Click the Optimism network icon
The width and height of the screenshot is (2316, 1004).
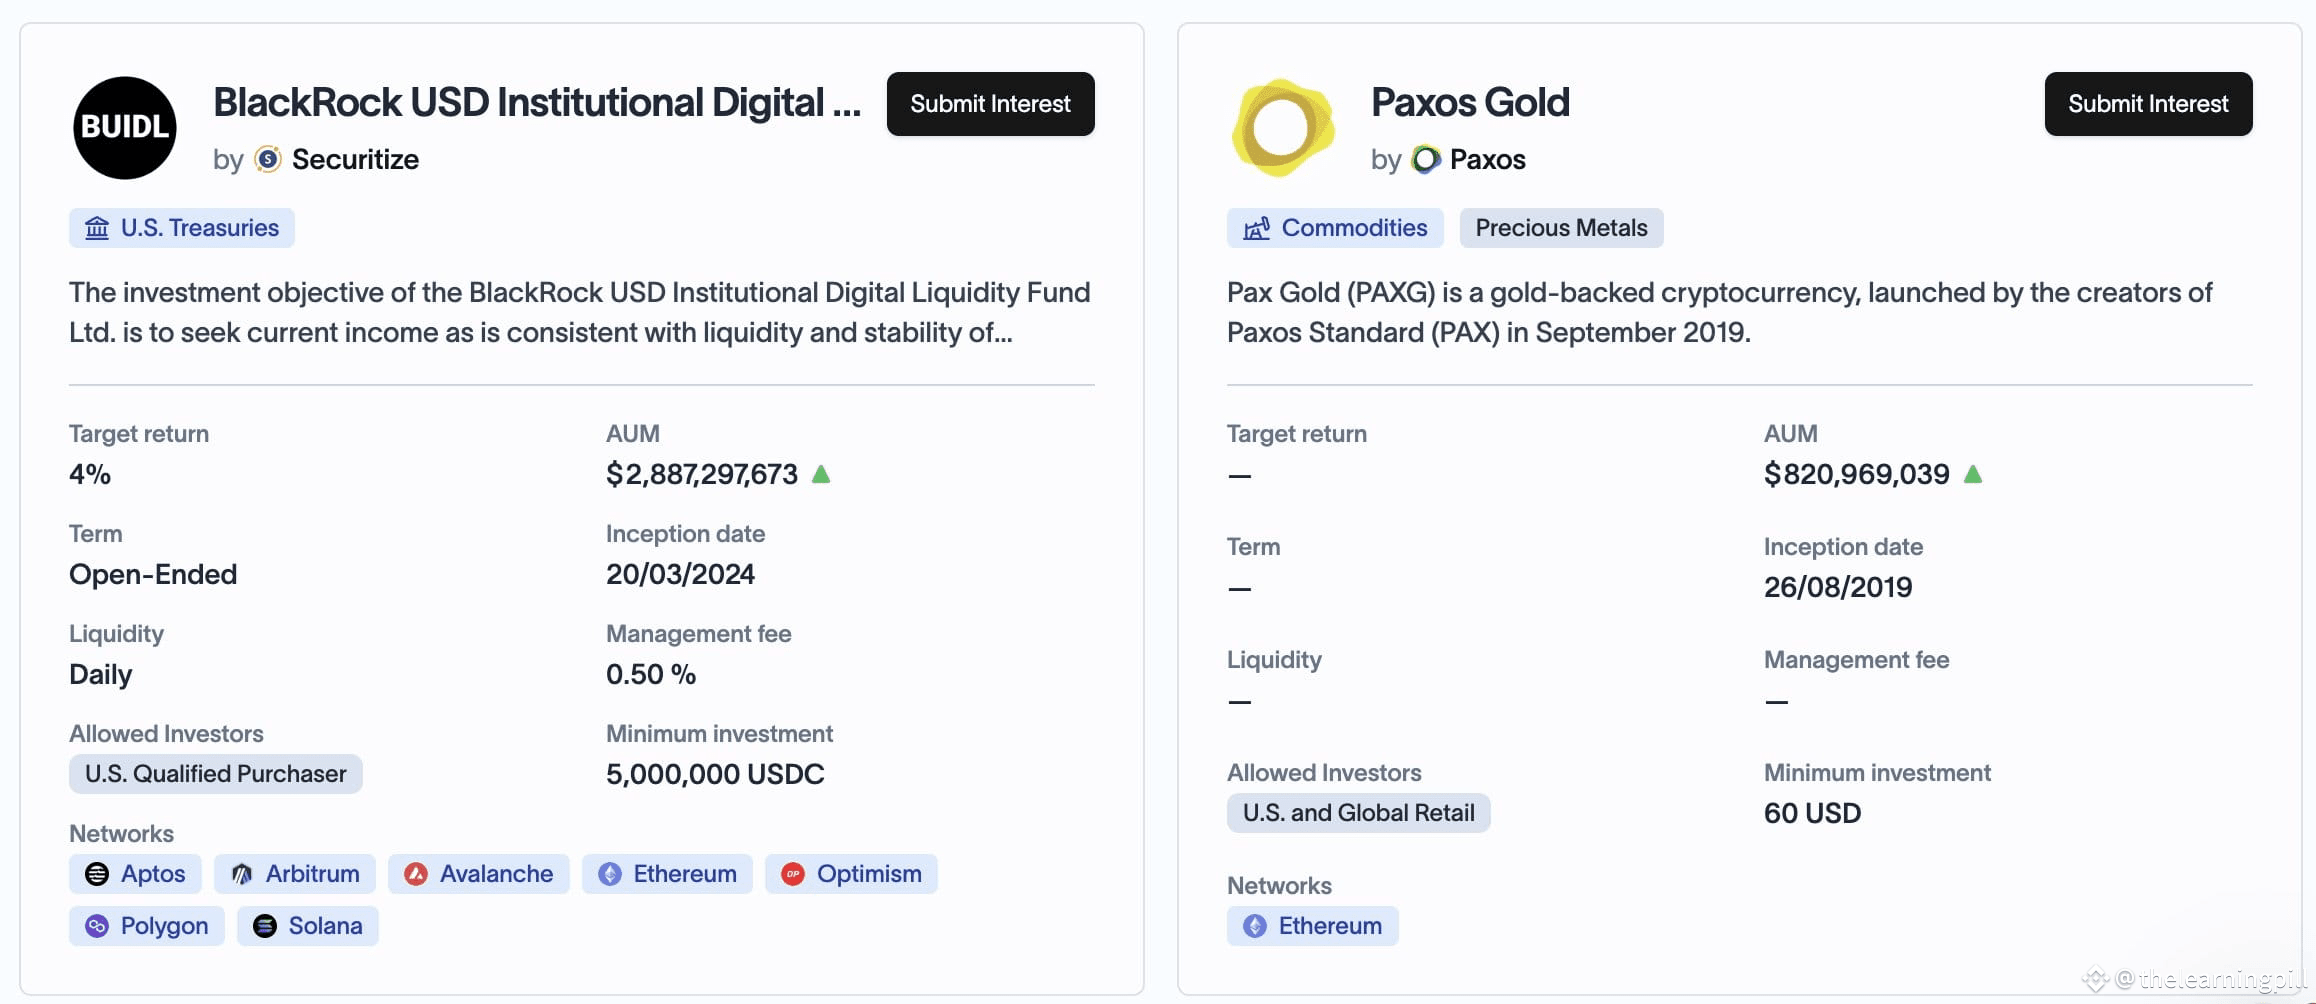(793, 874)
